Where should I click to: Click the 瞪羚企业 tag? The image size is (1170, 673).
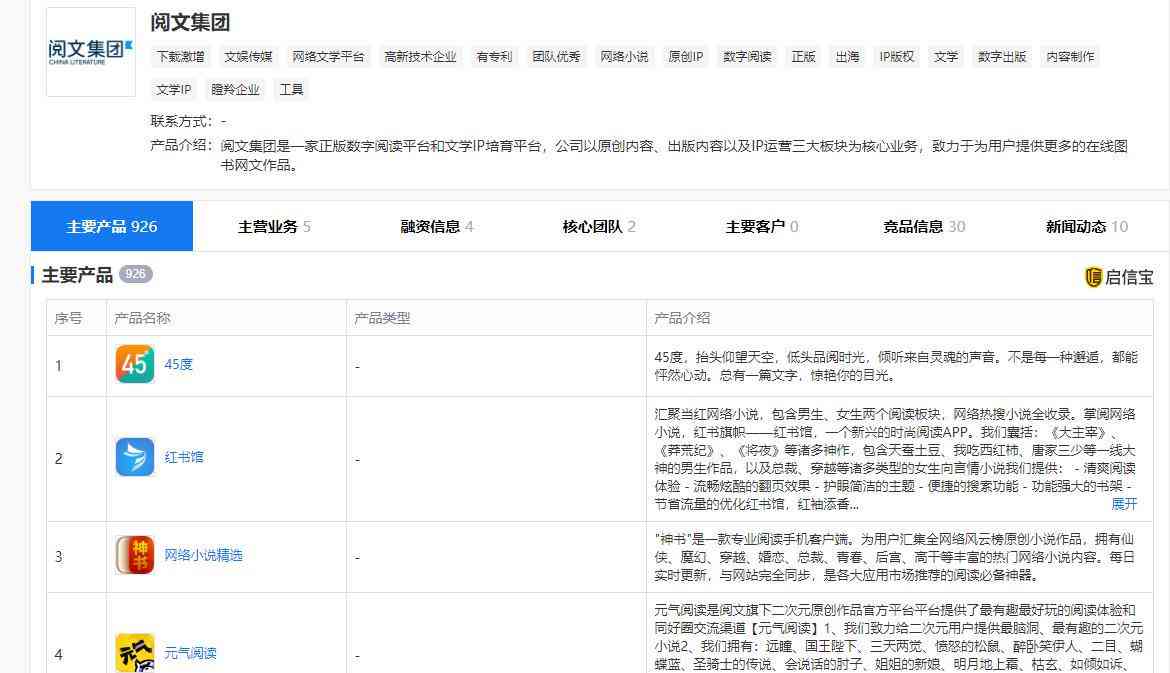point(235,90)
